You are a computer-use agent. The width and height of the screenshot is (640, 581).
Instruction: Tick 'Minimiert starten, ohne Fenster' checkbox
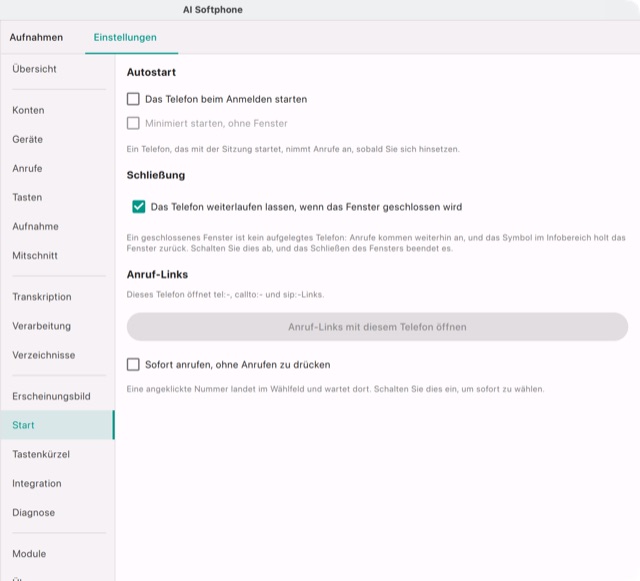[133, 123]
